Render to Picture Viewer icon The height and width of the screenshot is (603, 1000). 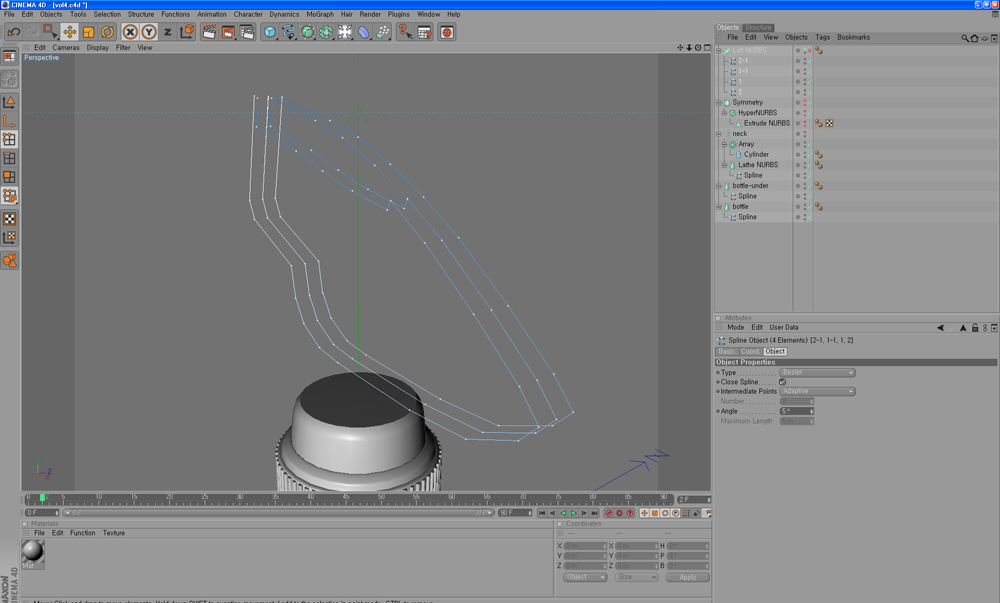coord(228,32)
